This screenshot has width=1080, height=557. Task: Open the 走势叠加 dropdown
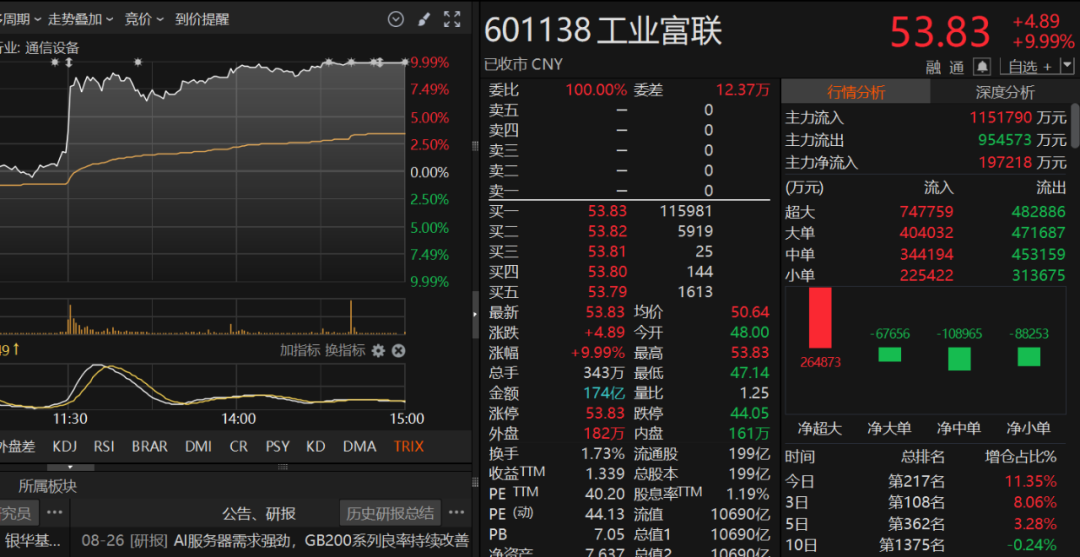tap(81, 19)
